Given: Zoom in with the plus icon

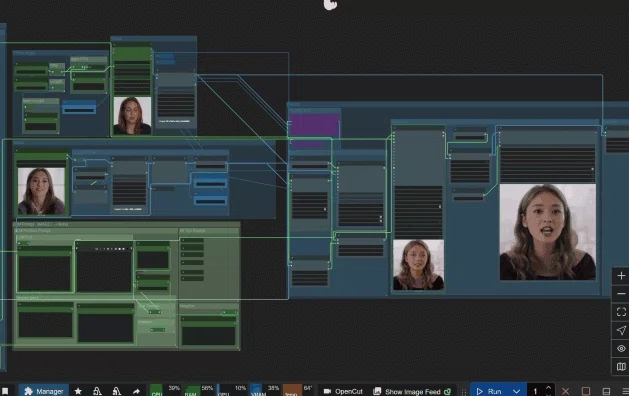Looking at the screenshot, I should click(621, 276).
